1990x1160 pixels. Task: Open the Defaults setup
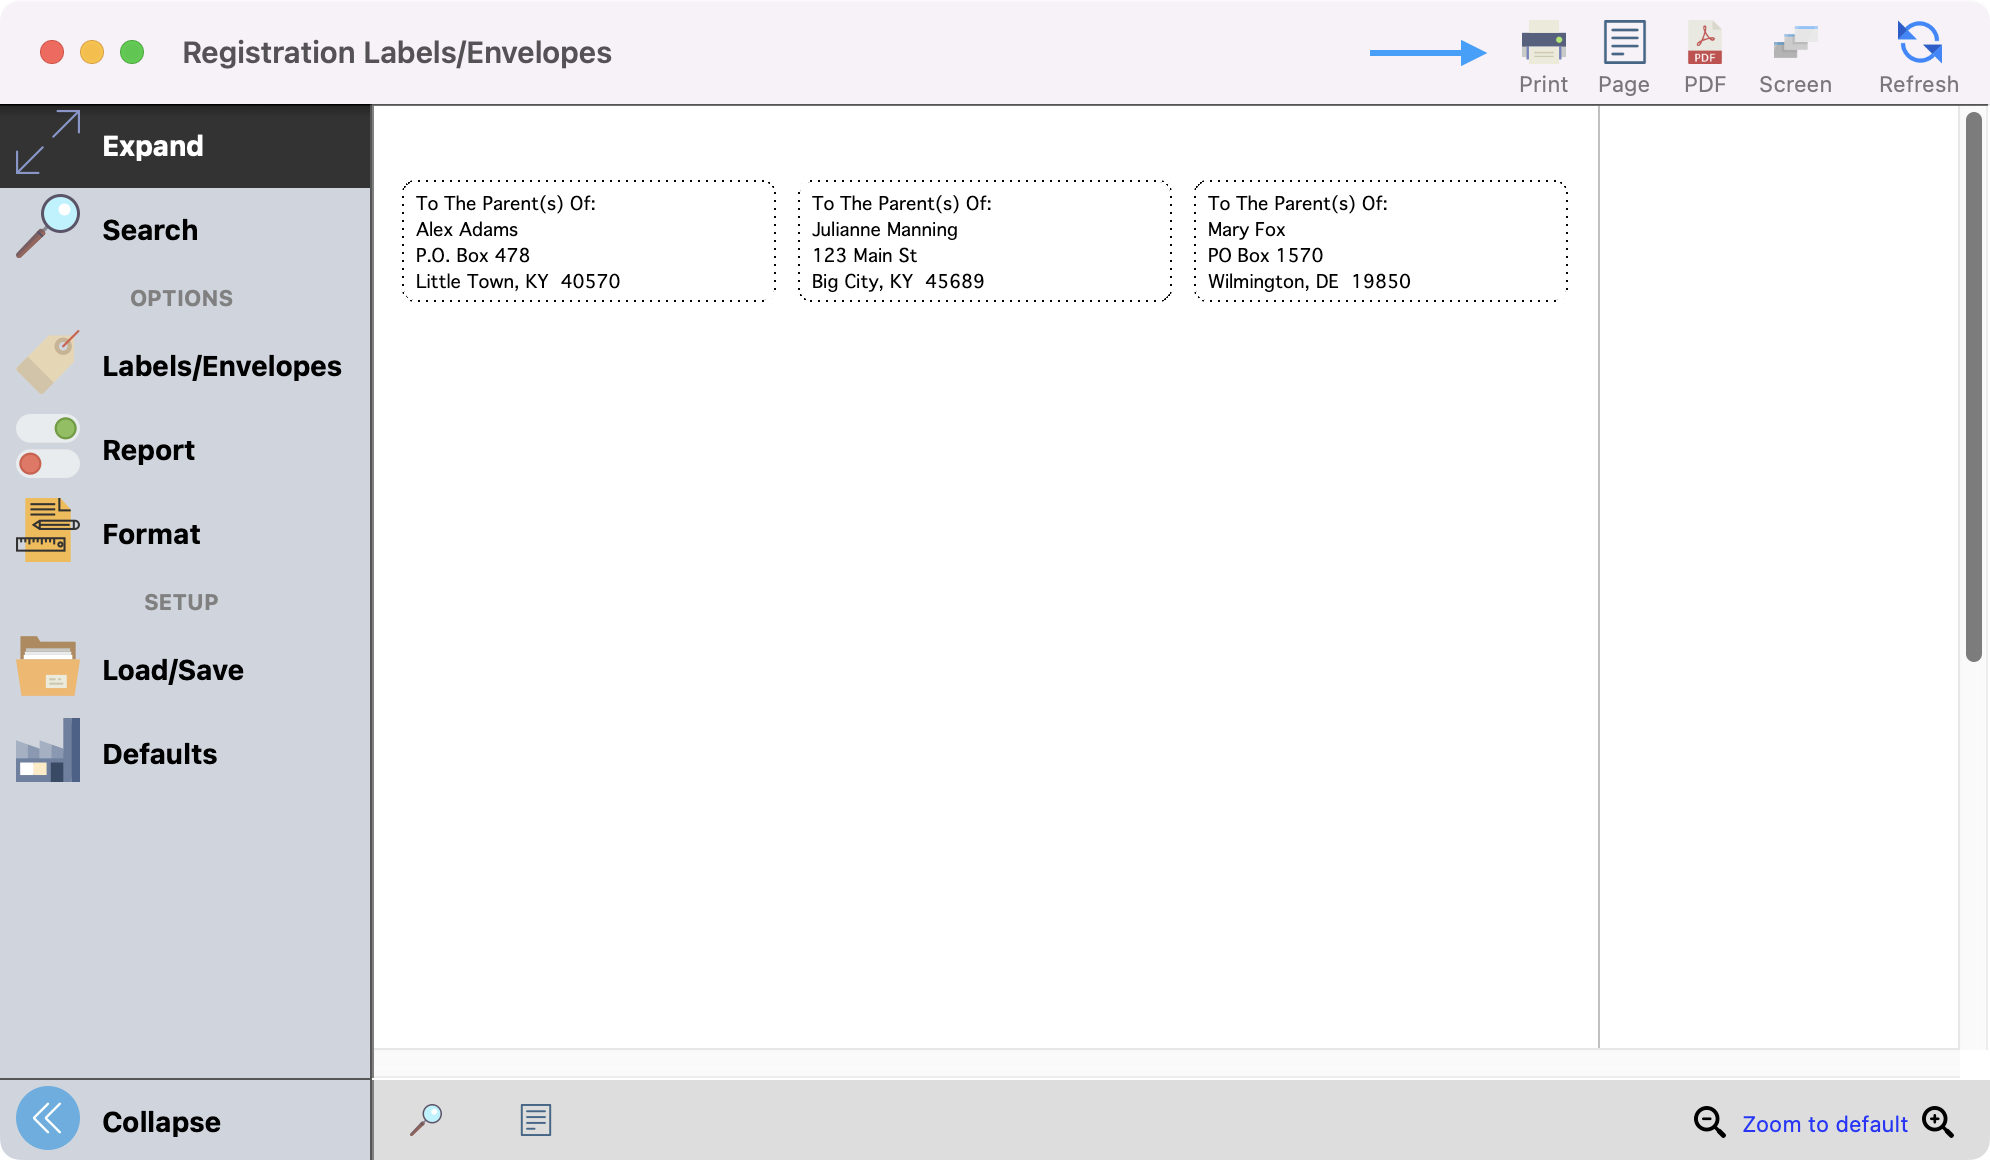pyautogui.click(x=159, y=754)
